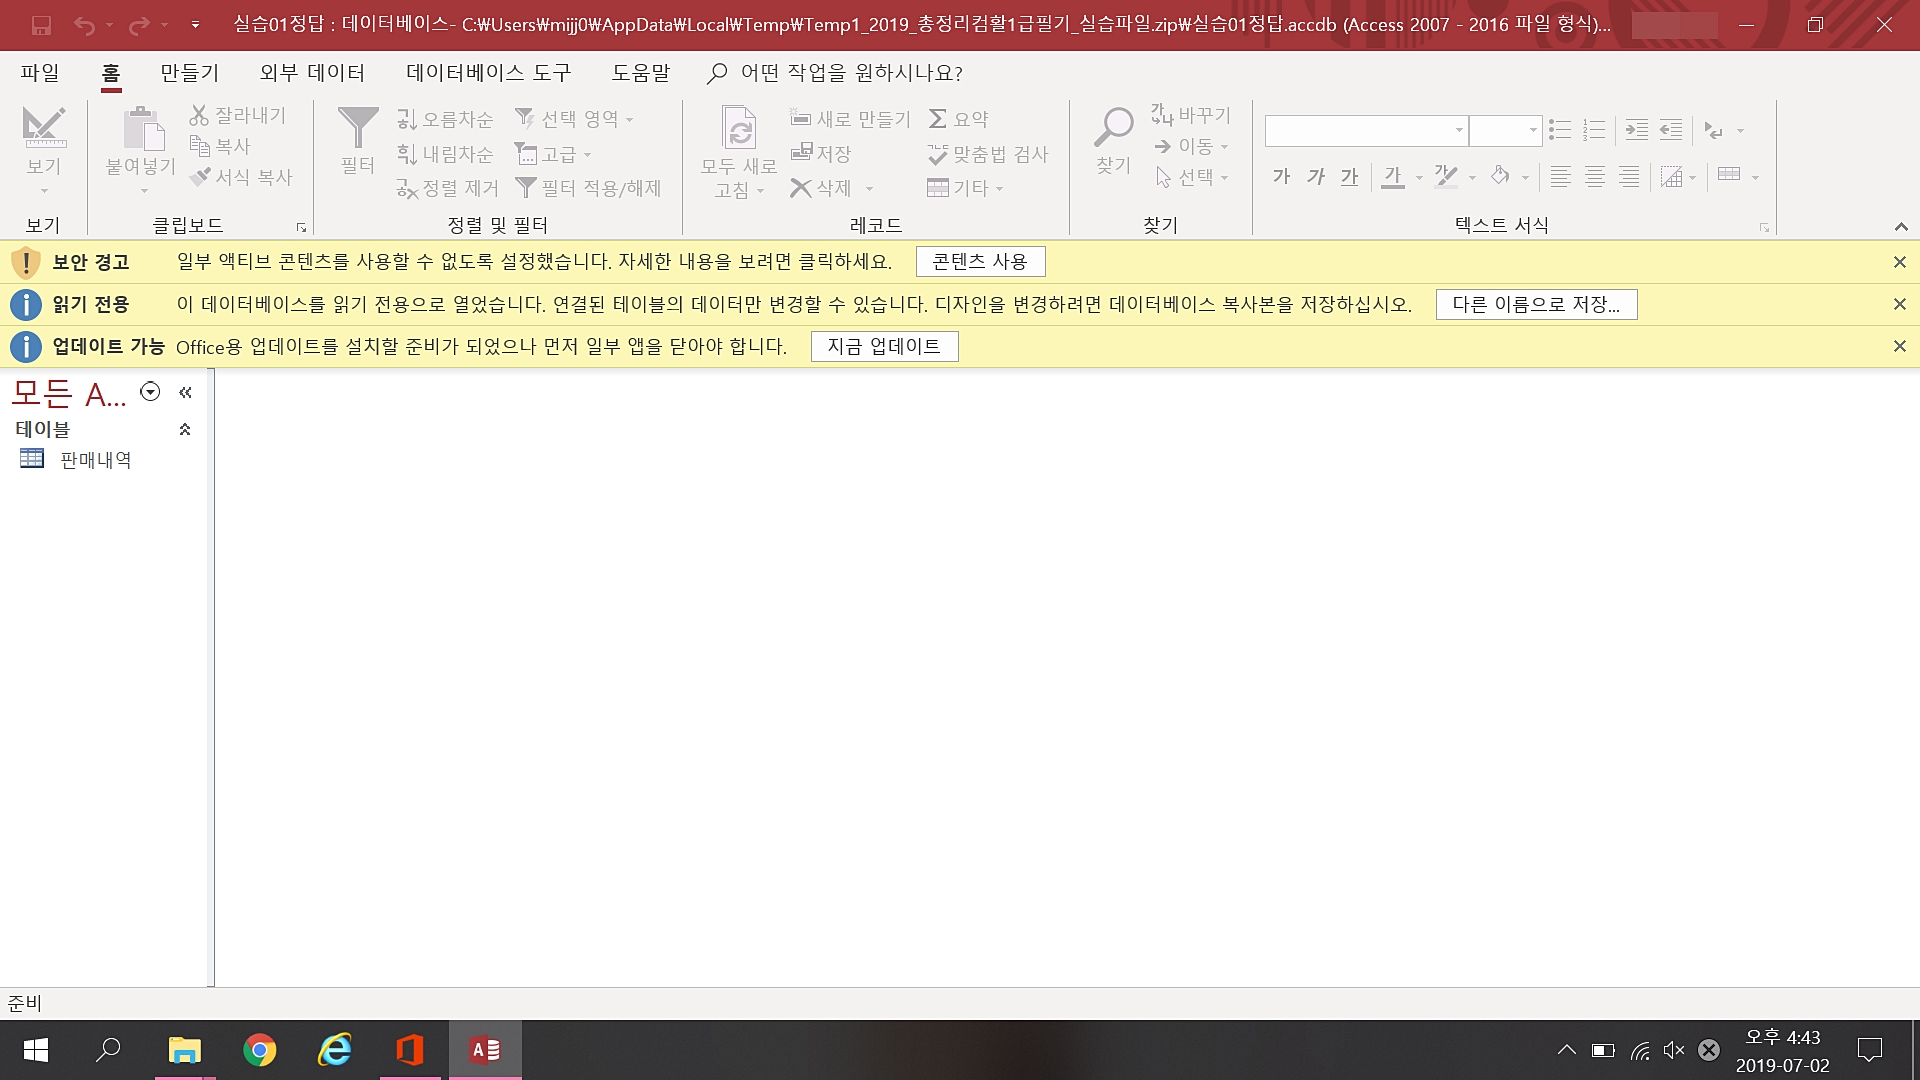Click the Find magnifier icon

coord(1113,130)
